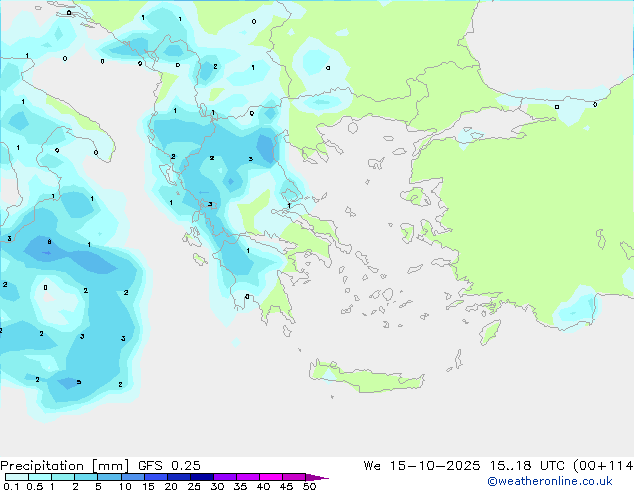Viewport: 634px width, 490px height.
Task: Click the 0.1–0.5 mm legend color box
Action: 17,477
